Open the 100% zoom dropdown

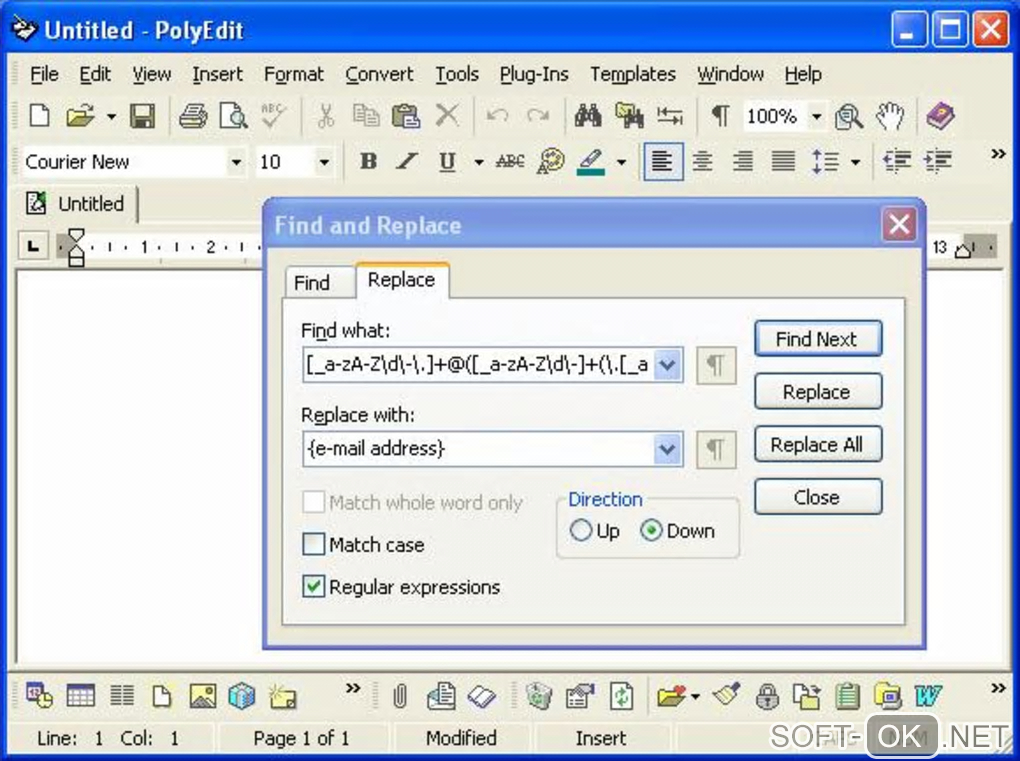816,116
